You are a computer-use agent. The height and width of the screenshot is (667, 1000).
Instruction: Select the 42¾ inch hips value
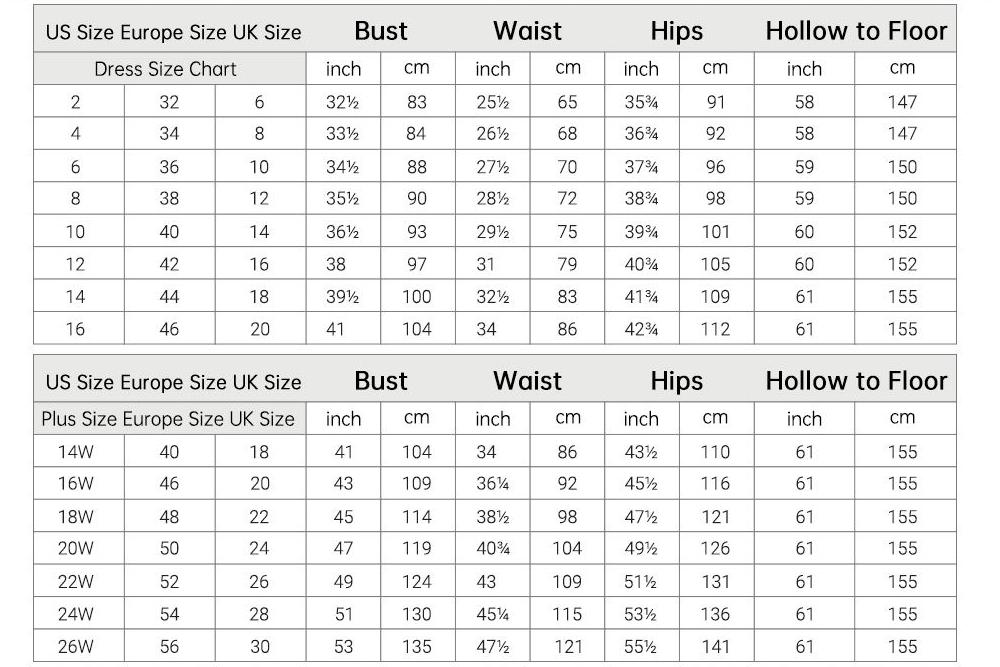click(x=641, y=329)
